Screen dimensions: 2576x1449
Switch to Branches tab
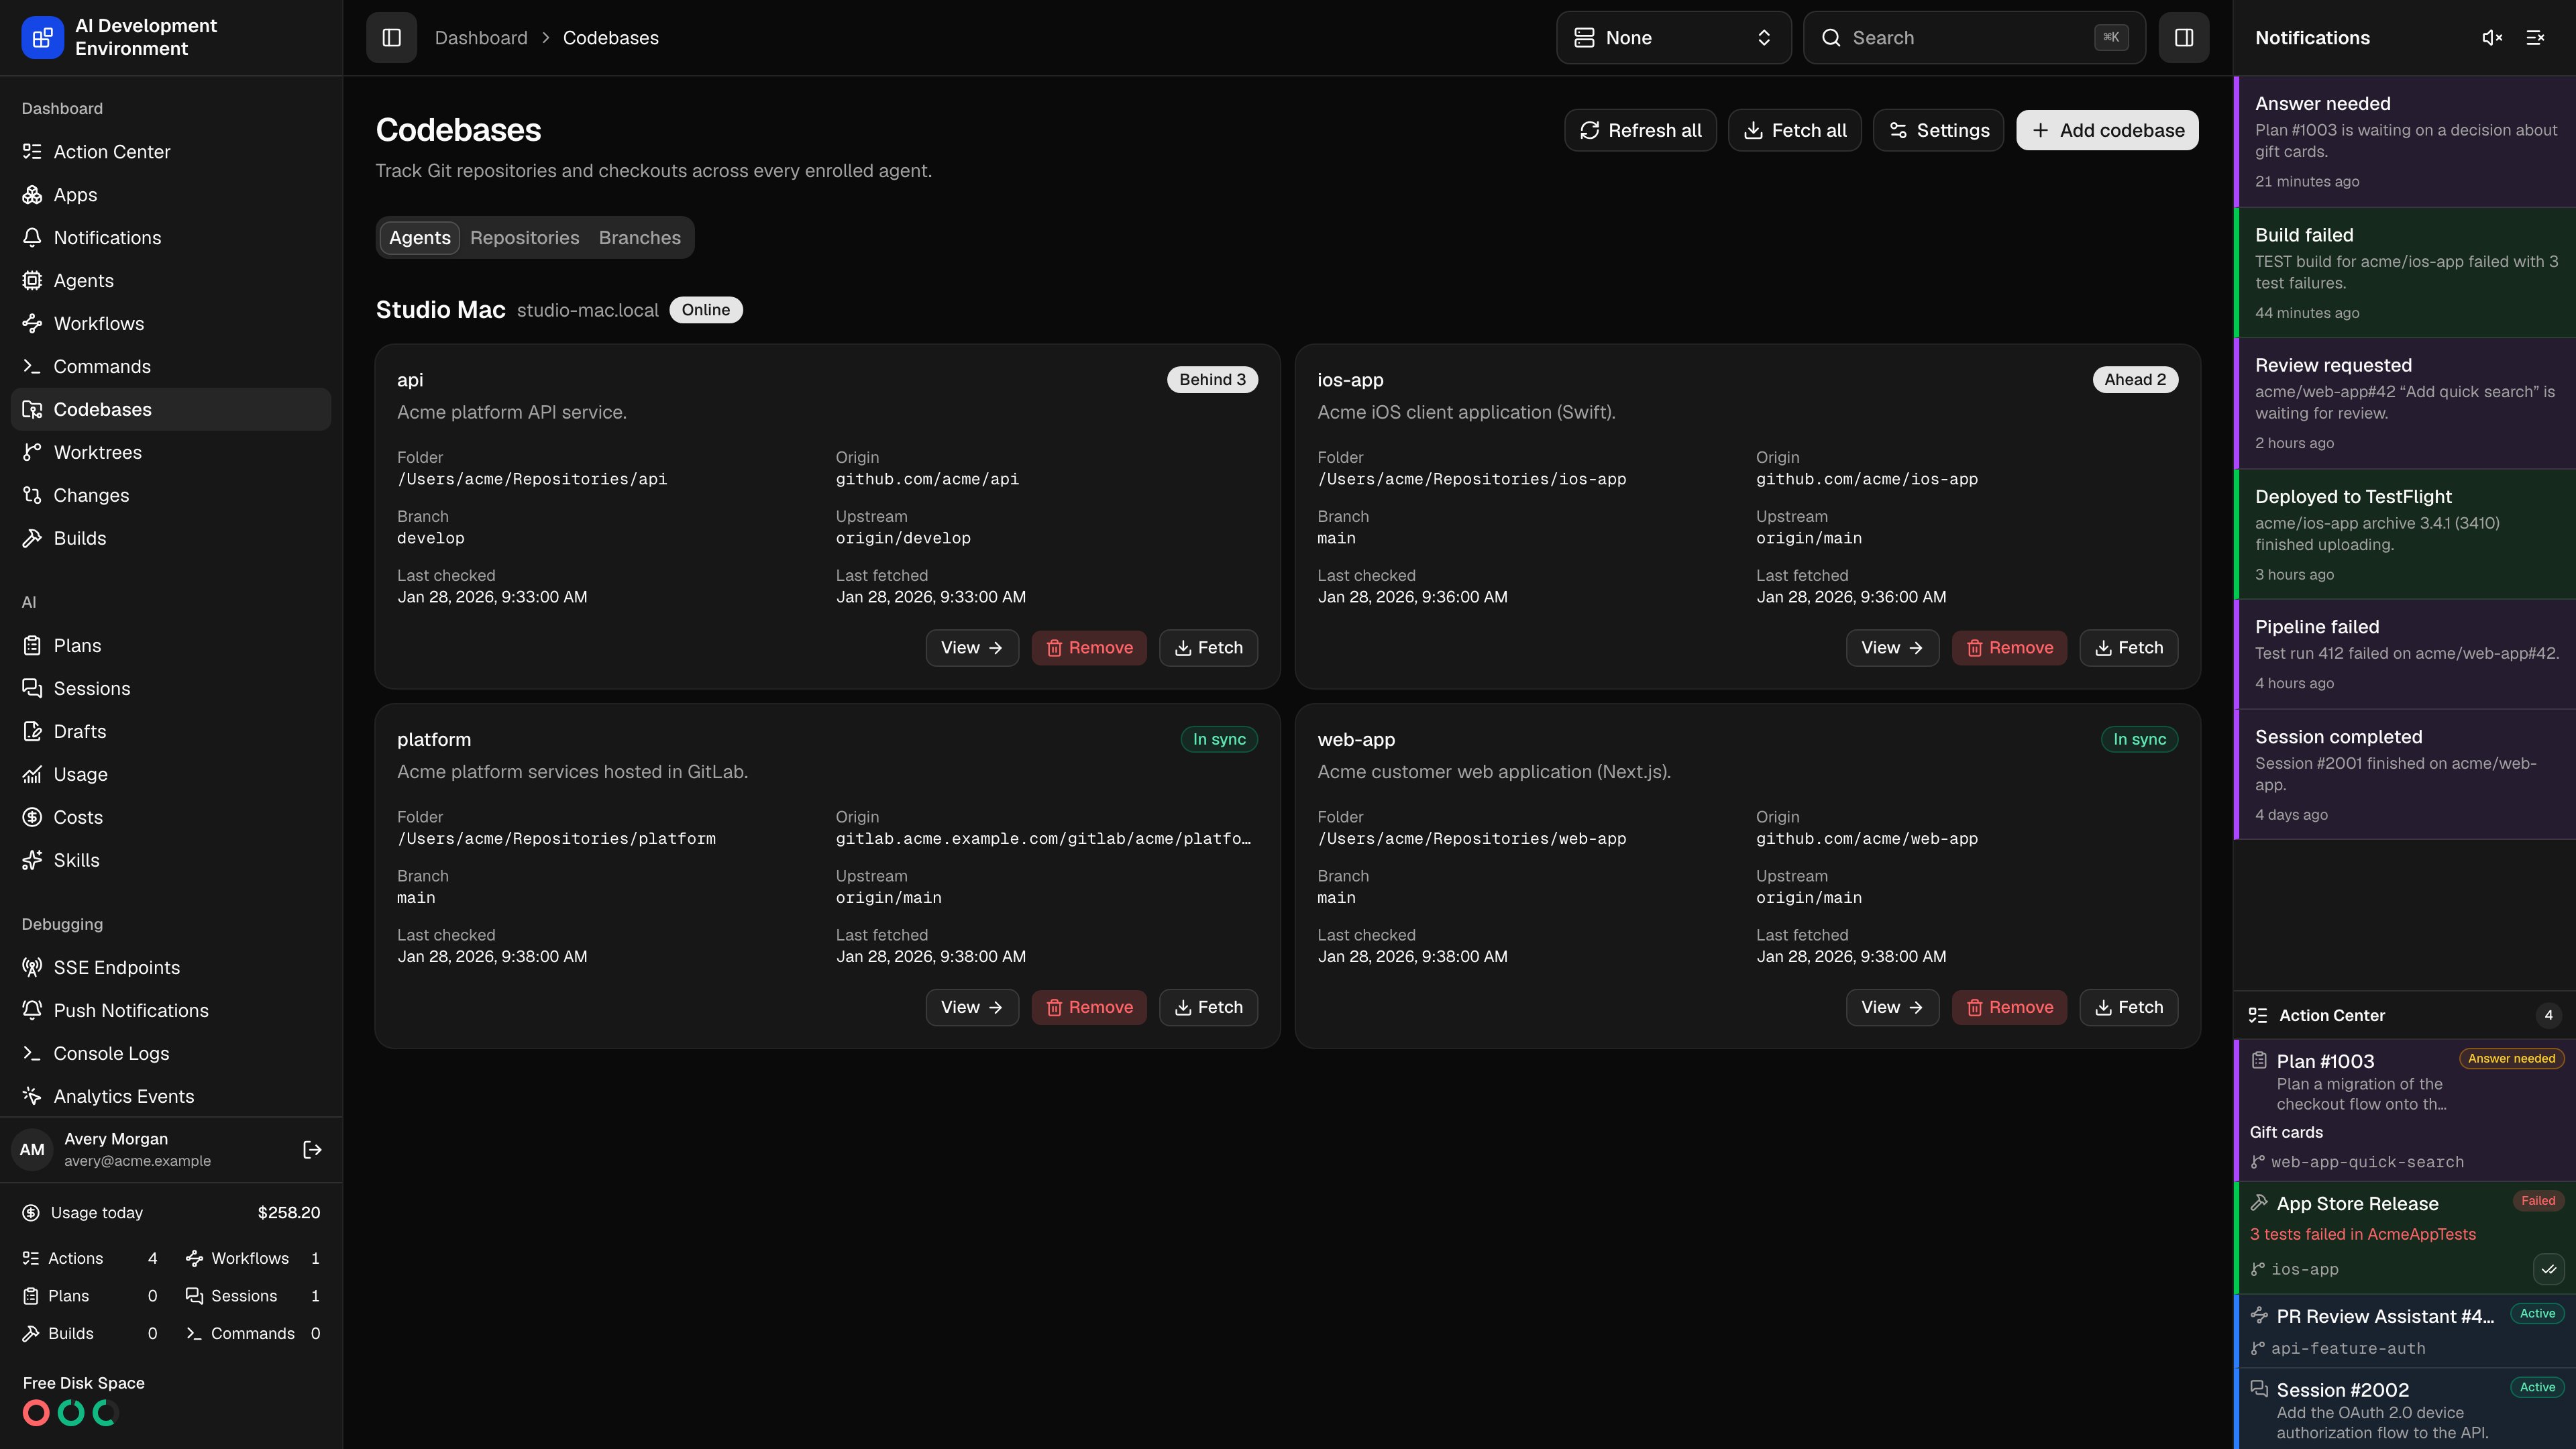tap(639, 238)
